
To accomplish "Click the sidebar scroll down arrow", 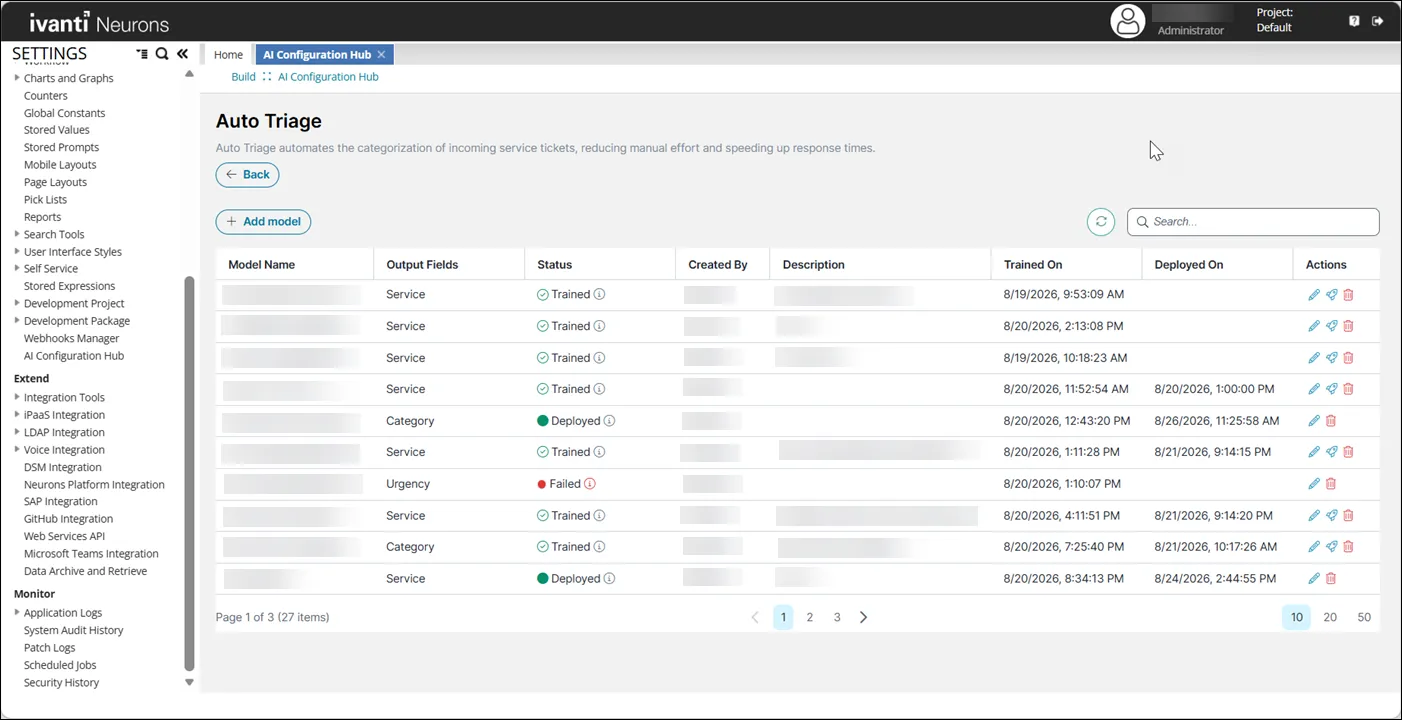I will 189,682.
